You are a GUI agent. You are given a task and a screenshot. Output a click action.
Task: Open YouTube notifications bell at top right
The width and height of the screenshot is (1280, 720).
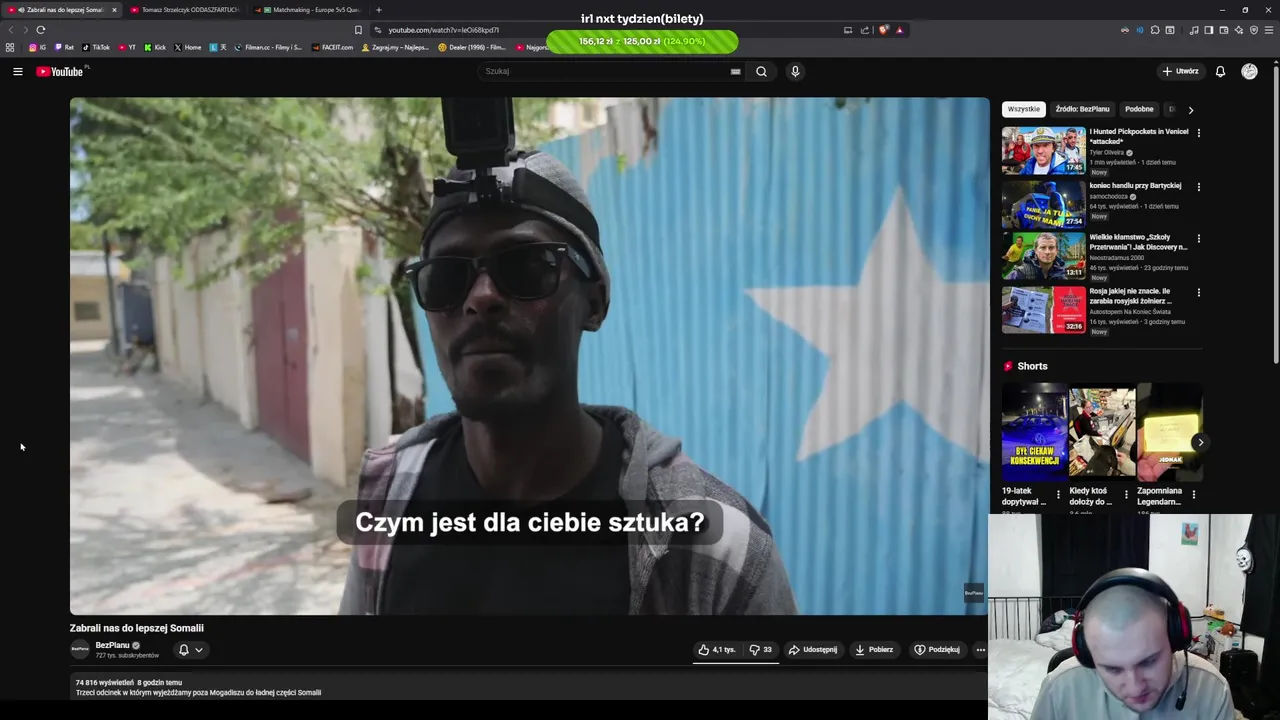pos(1220,71)
